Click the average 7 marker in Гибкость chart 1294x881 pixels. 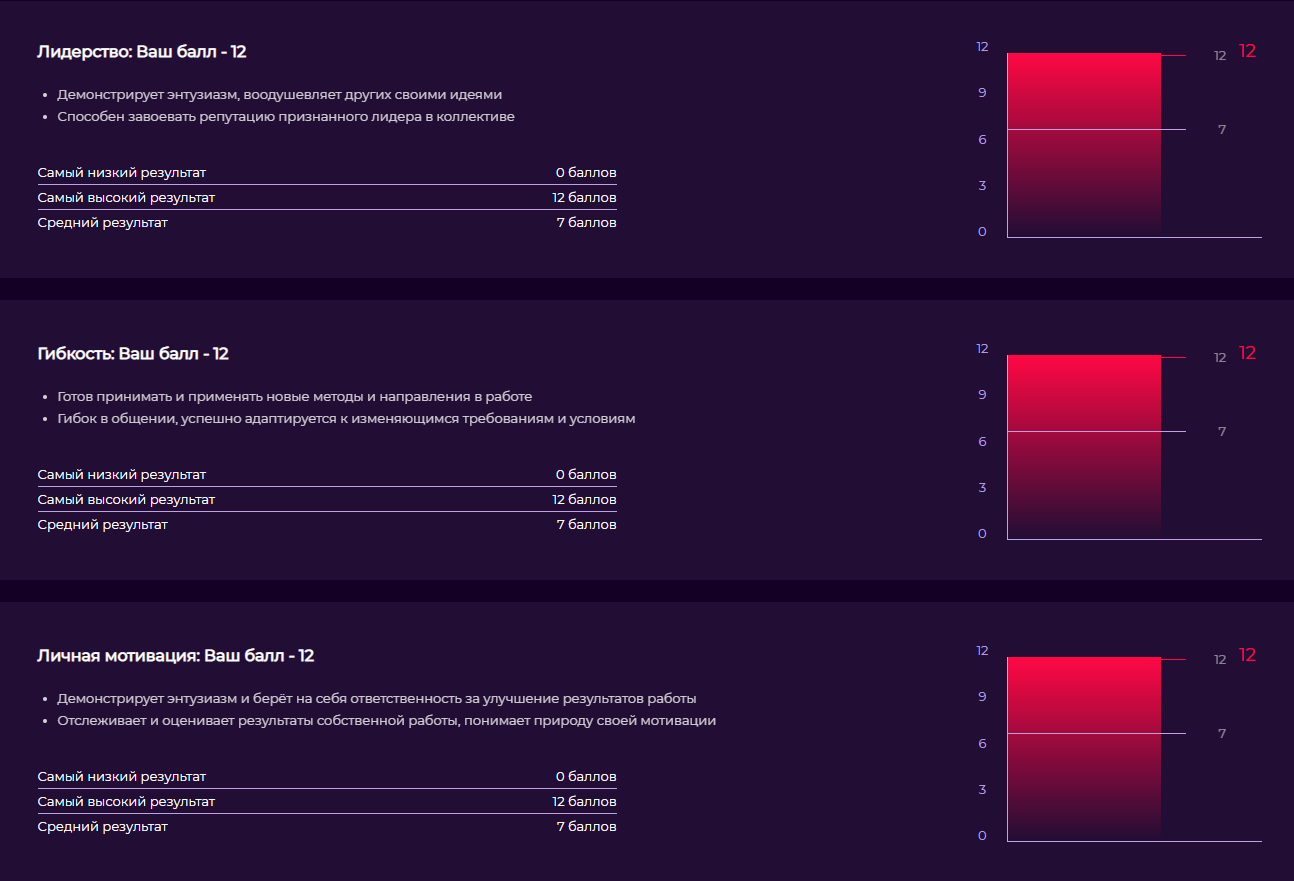(1222, 432)
